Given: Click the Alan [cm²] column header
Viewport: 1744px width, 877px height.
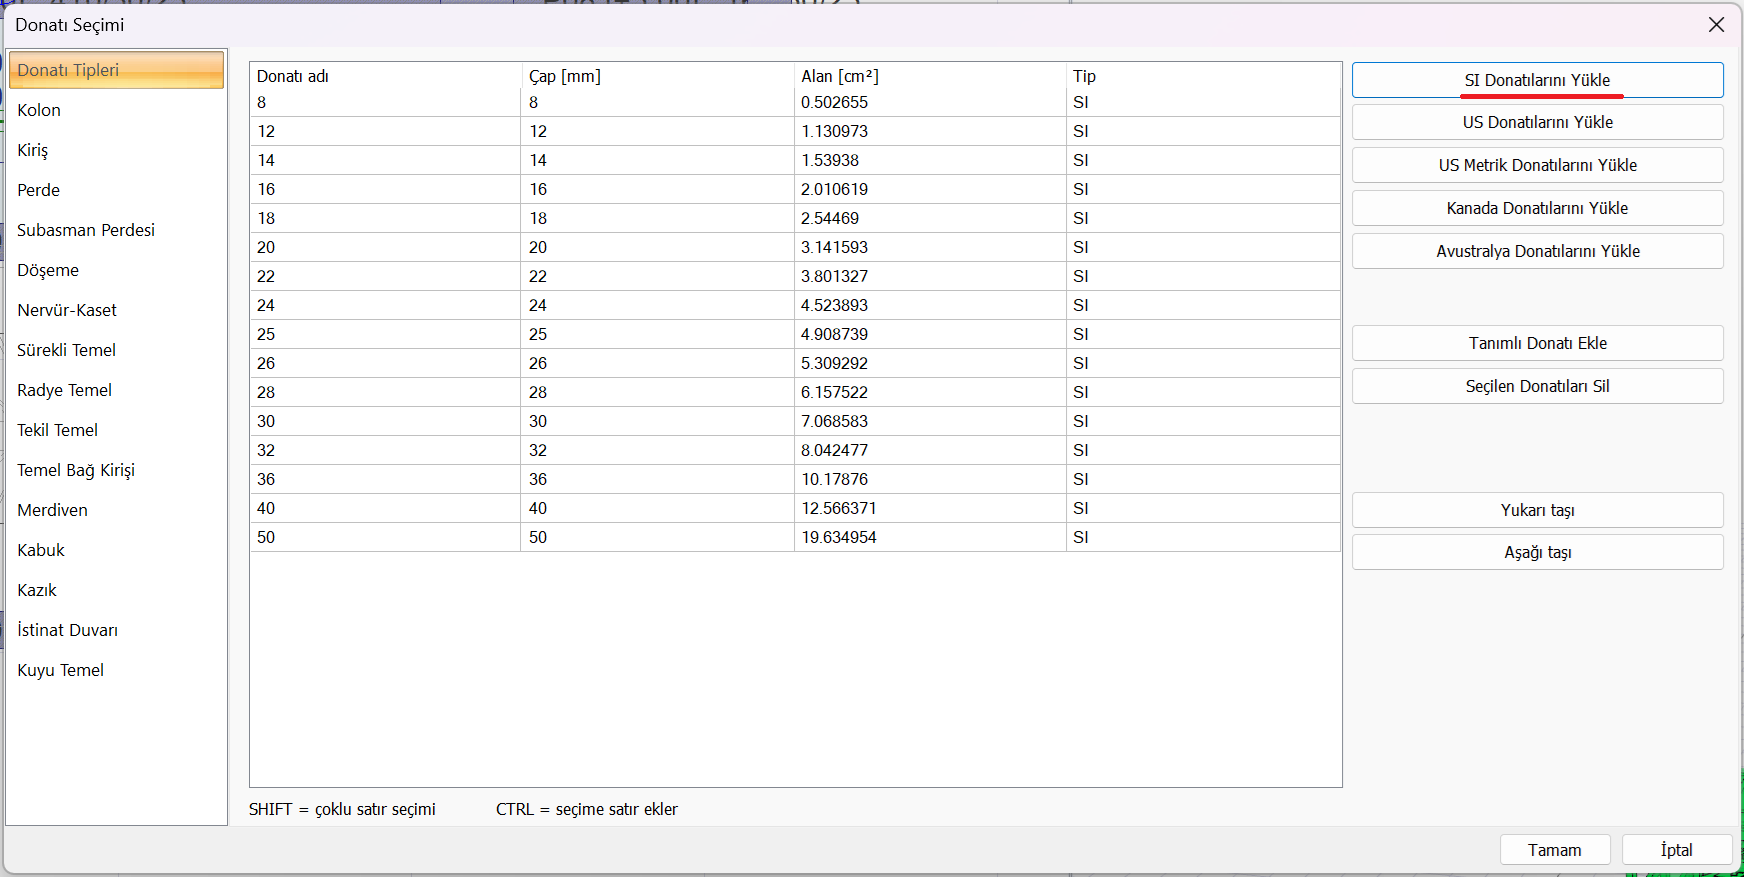Looking at the screenshot, I should [x=840, y=76].
